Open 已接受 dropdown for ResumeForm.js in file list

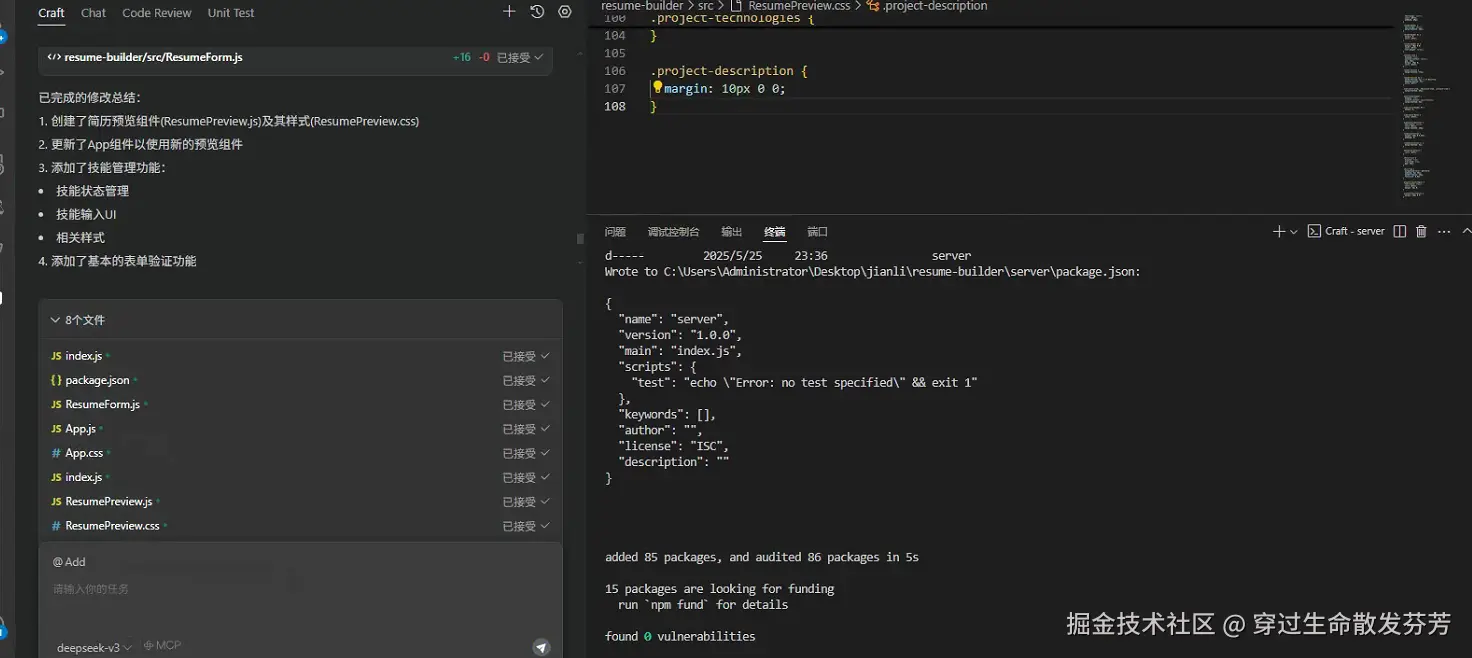click(x=526, y=405)
